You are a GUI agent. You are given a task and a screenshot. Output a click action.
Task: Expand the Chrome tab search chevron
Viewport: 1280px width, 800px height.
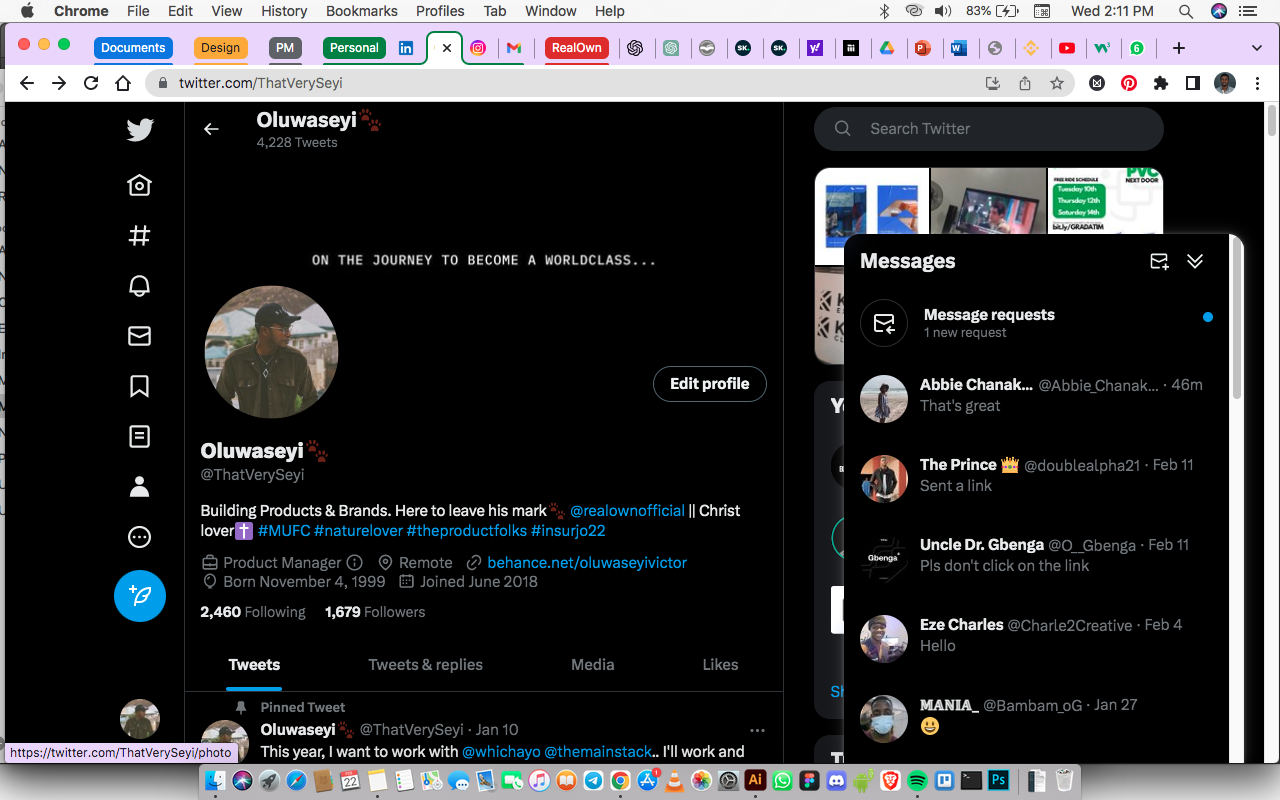(1257, 48)
